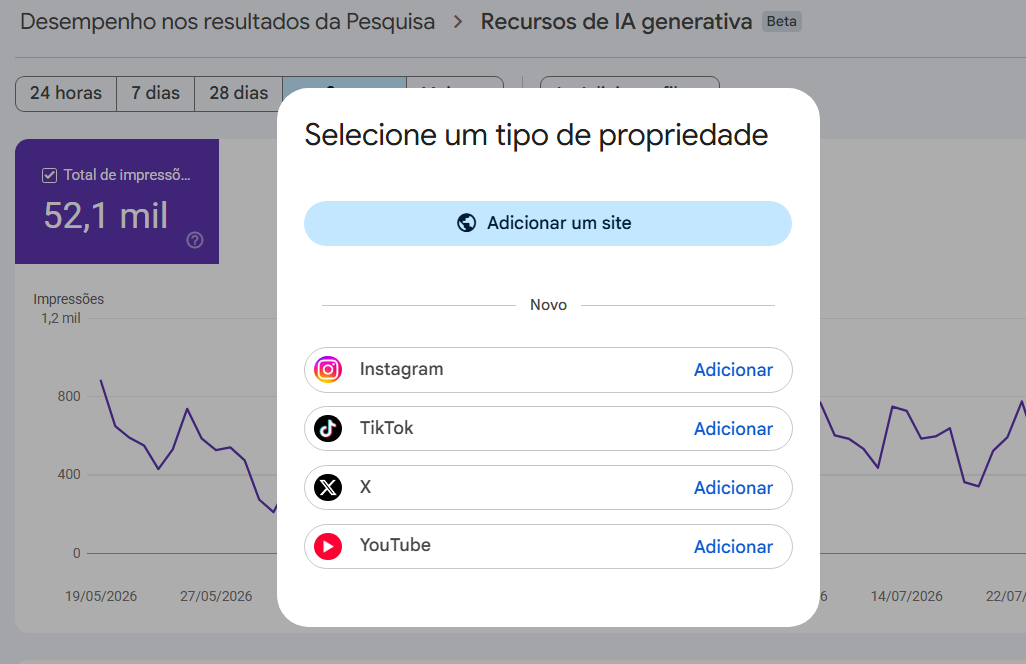Click Adicionar link for TikTok
The image size is (1026, 664).
click(733, 429)
